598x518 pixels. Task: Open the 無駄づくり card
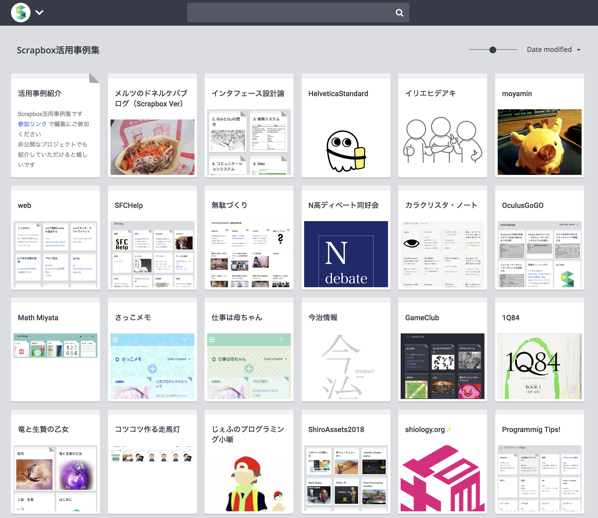point(249,238)
